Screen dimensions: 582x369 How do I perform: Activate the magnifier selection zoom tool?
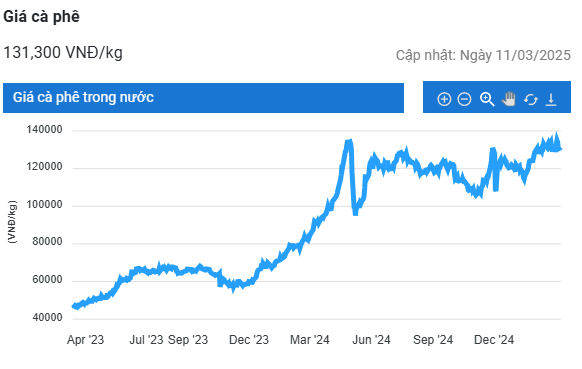point(487,99)
